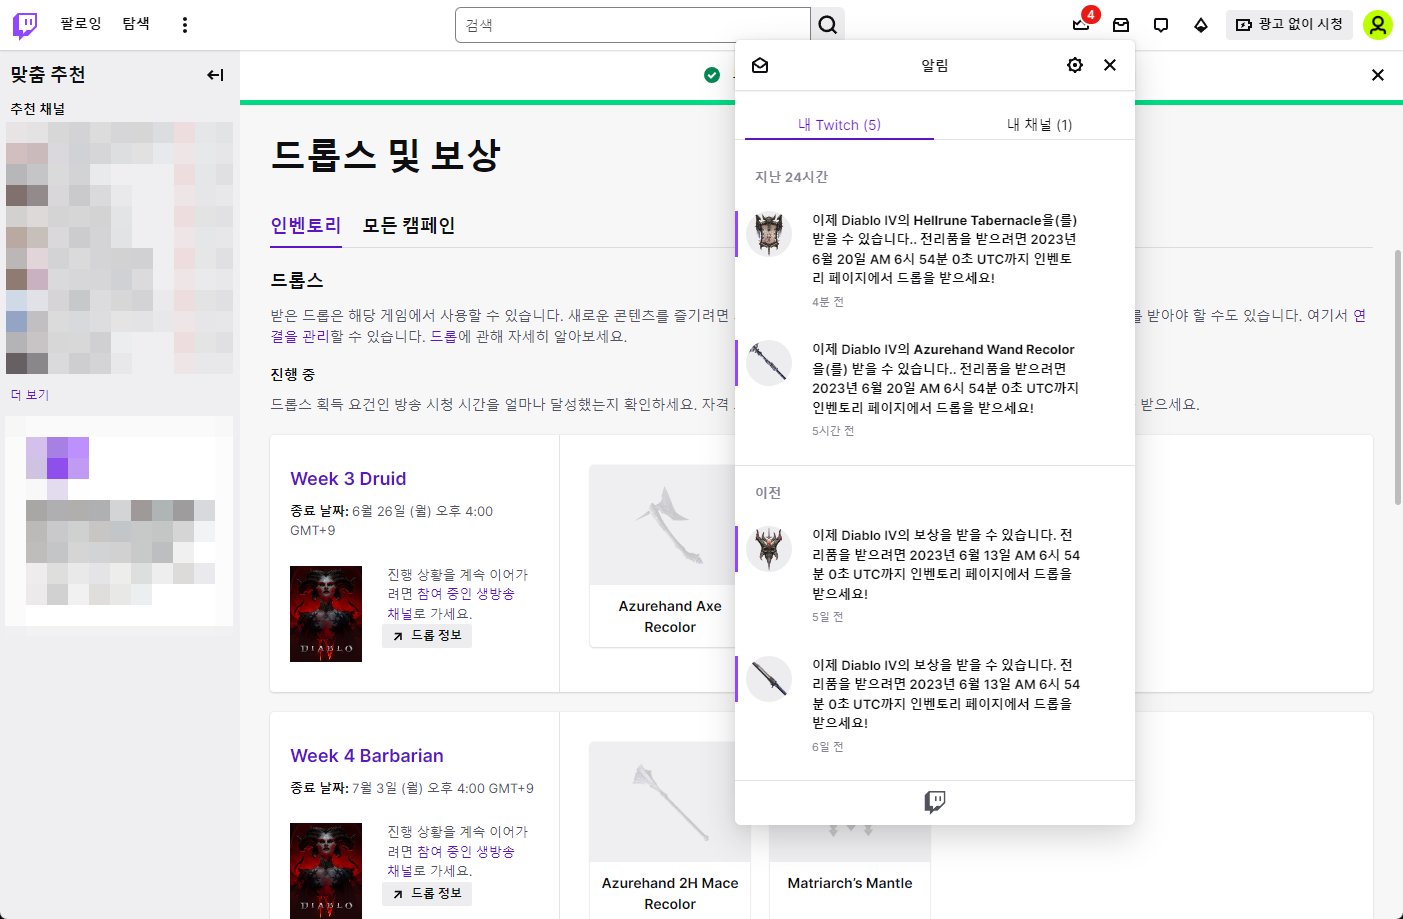Switch to the 내 Twitch (5) tab
The height and width of the screenshot is (919, 1403).
tap(839, 125)
